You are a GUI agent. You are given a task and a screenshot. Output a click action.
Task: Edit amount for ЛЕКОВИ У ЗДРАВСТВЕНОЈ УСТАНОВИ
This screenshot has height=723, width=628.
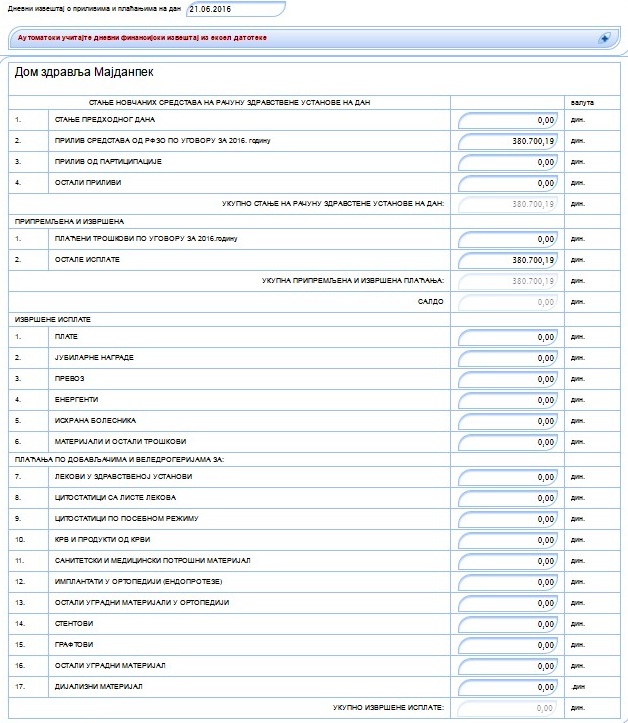[x=508, y=477]
